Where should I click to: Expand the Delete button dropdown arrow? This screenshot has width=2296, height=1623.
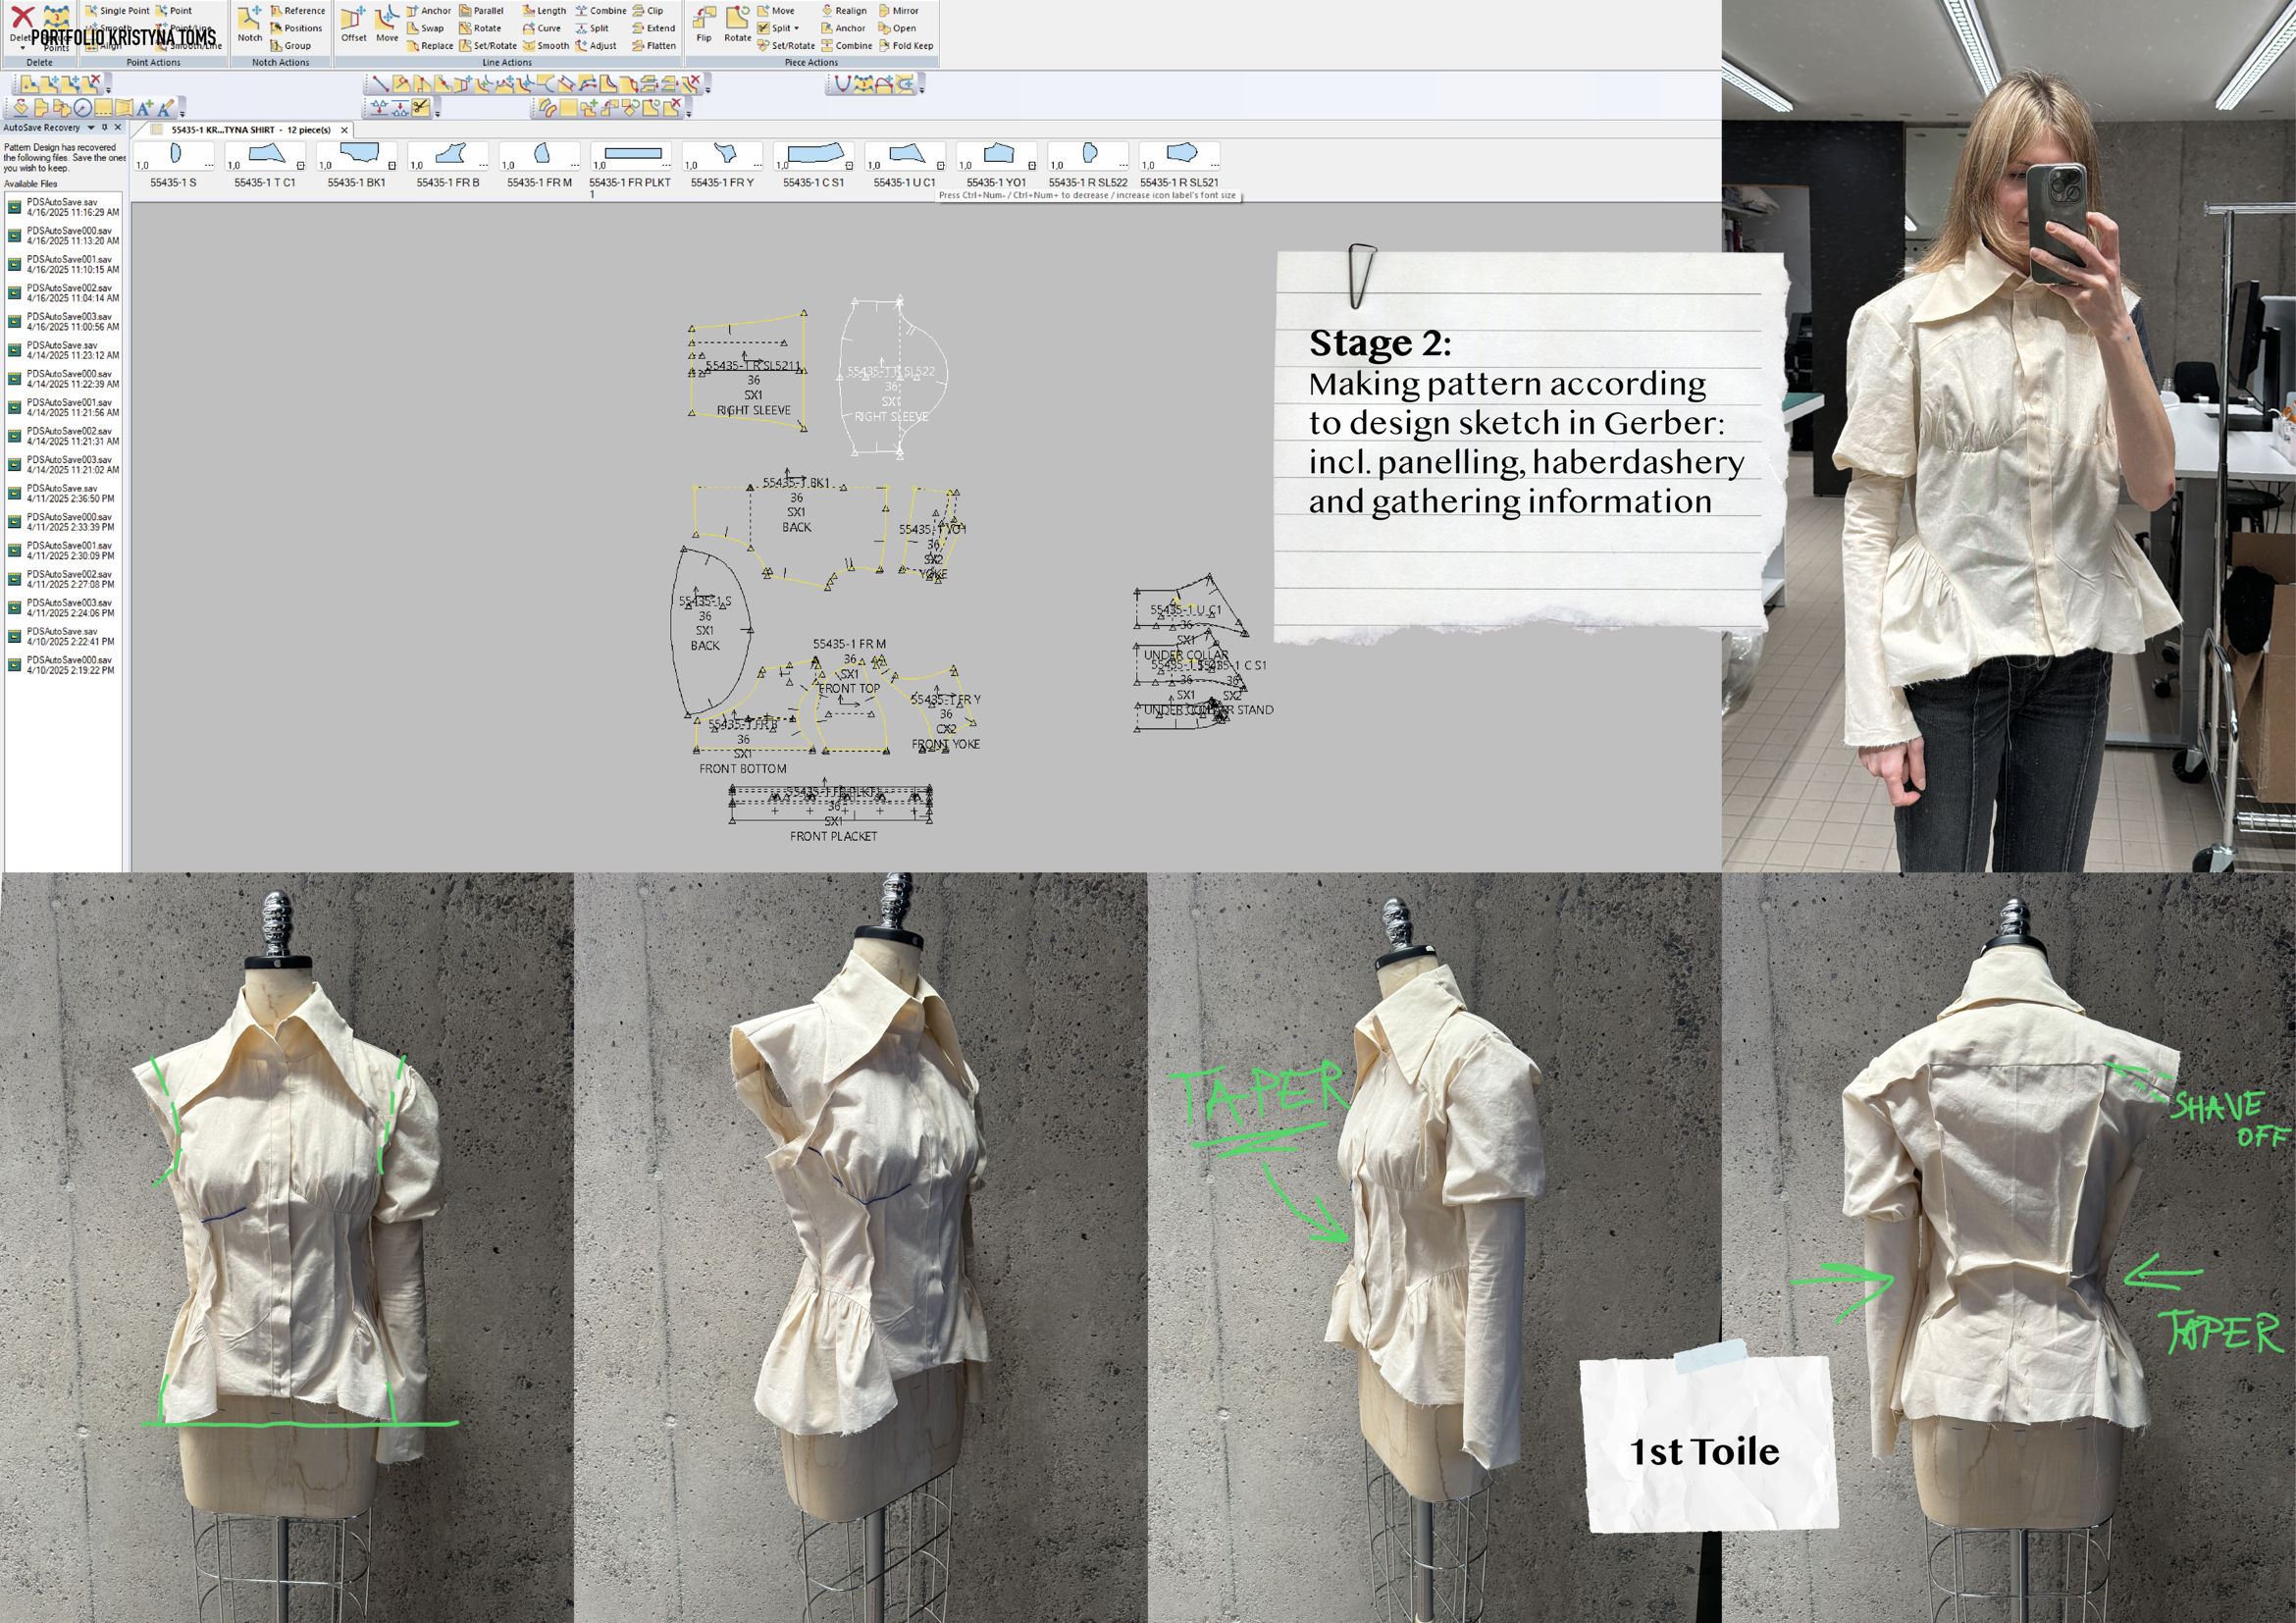tap(22, 47)
